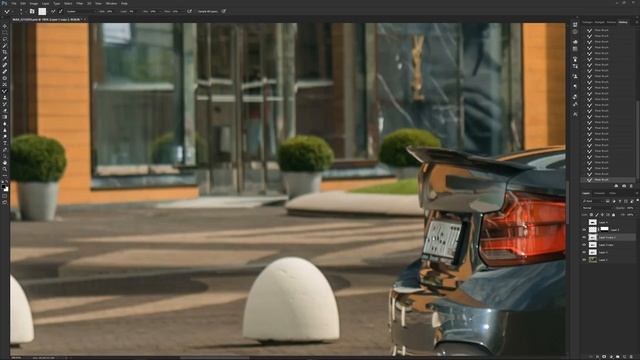Hide the bottom layer in Layers panel

point(584,260)
